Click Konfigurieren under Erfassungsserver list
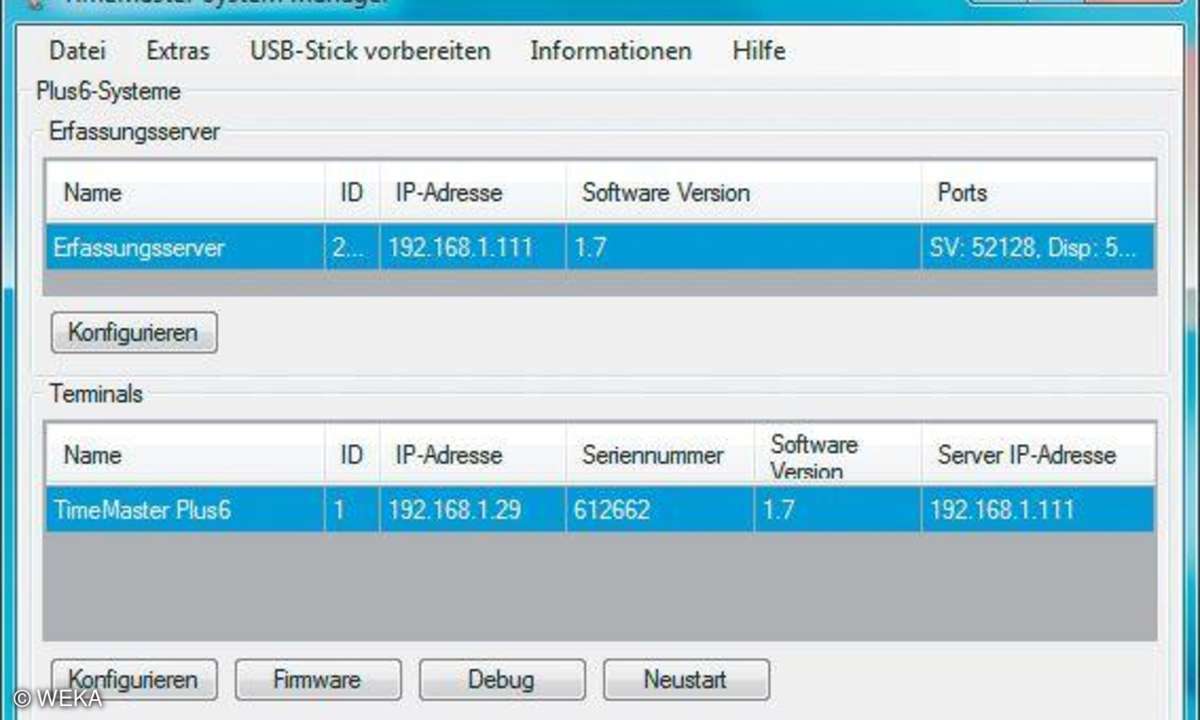 tap(133, 332)
